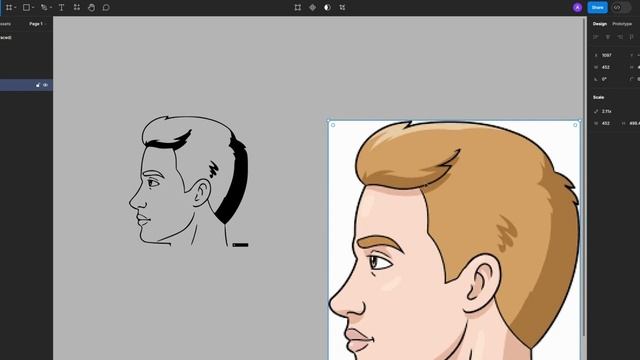This screenshot has width=640, height=360.
Task: Open the Assets tab in left panel
Action: (5, 24)
